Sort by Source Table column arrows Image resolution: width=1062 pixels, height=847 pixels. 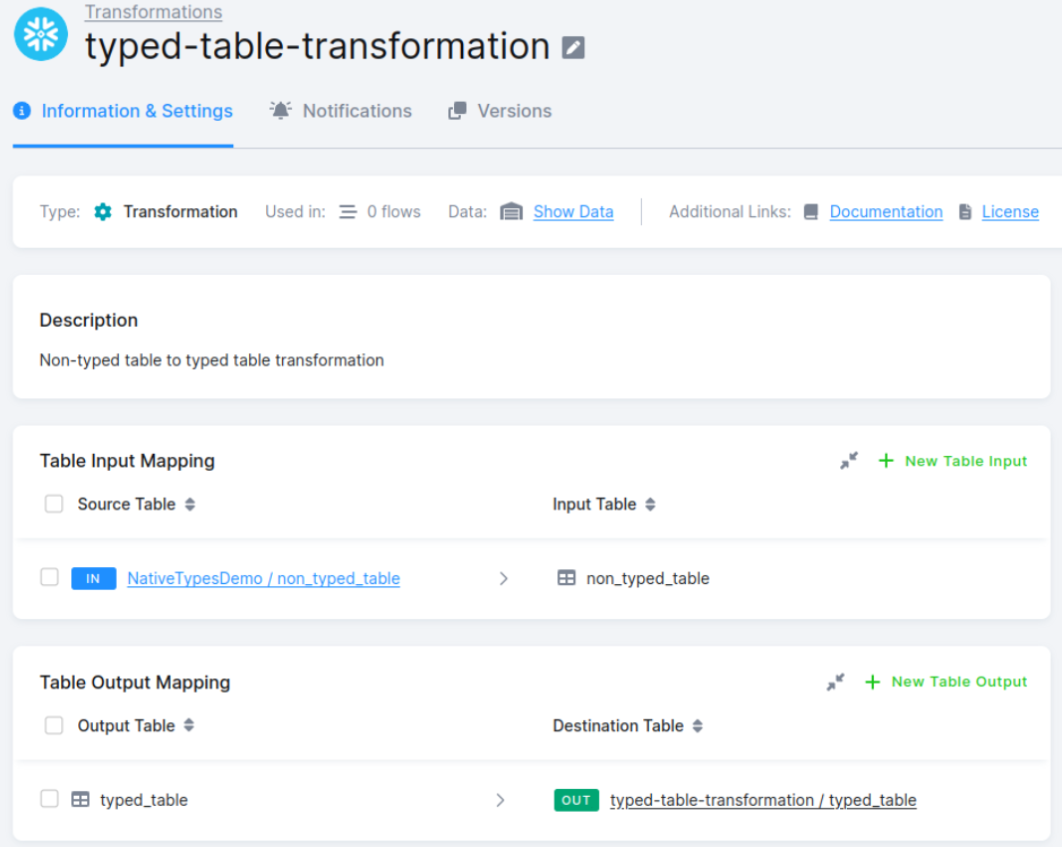click(190, 504)
